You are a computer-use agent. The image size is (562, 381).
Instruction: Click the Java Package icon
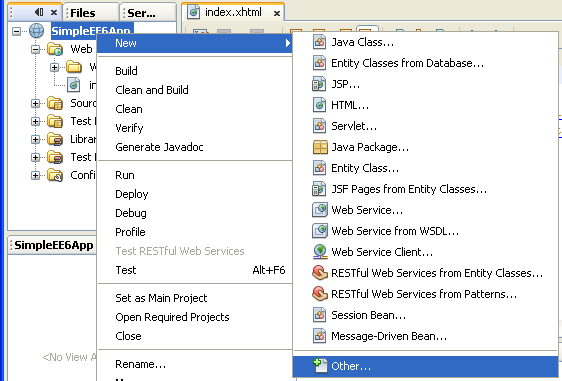tap(320, 147)
